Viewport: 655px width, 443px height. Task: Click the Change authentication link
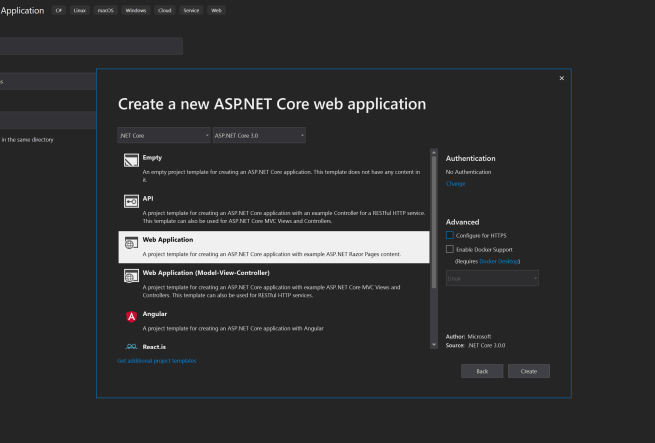pyautogui.click(x=455, y=184)
